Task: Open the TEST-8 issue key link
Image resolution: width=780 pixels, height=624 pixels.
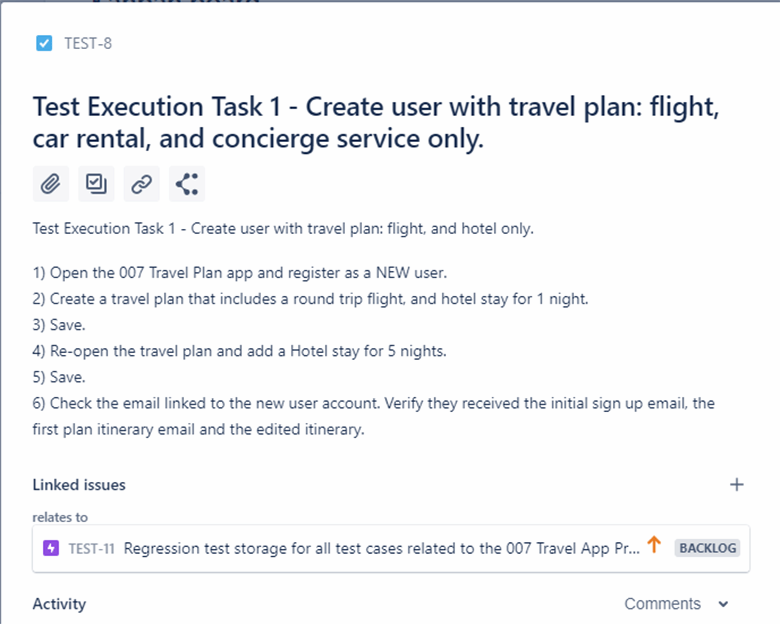Action: (x=88, y=43)
